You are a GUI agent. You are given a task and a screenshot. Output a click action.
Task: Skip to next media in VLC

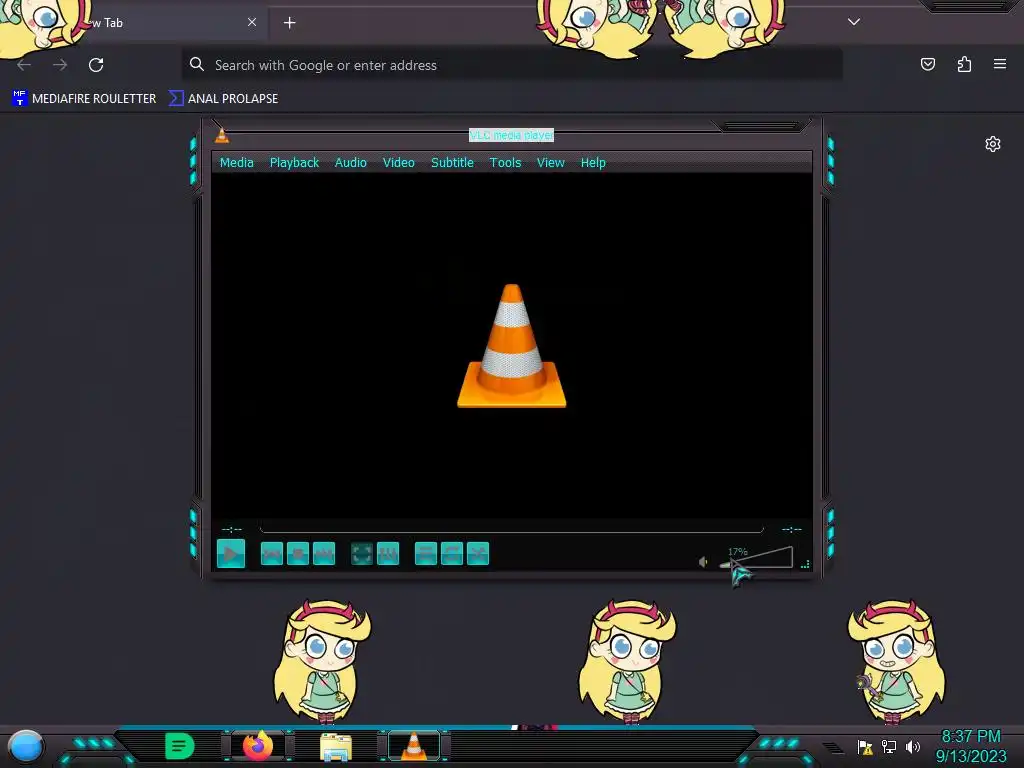pos(324,554)
